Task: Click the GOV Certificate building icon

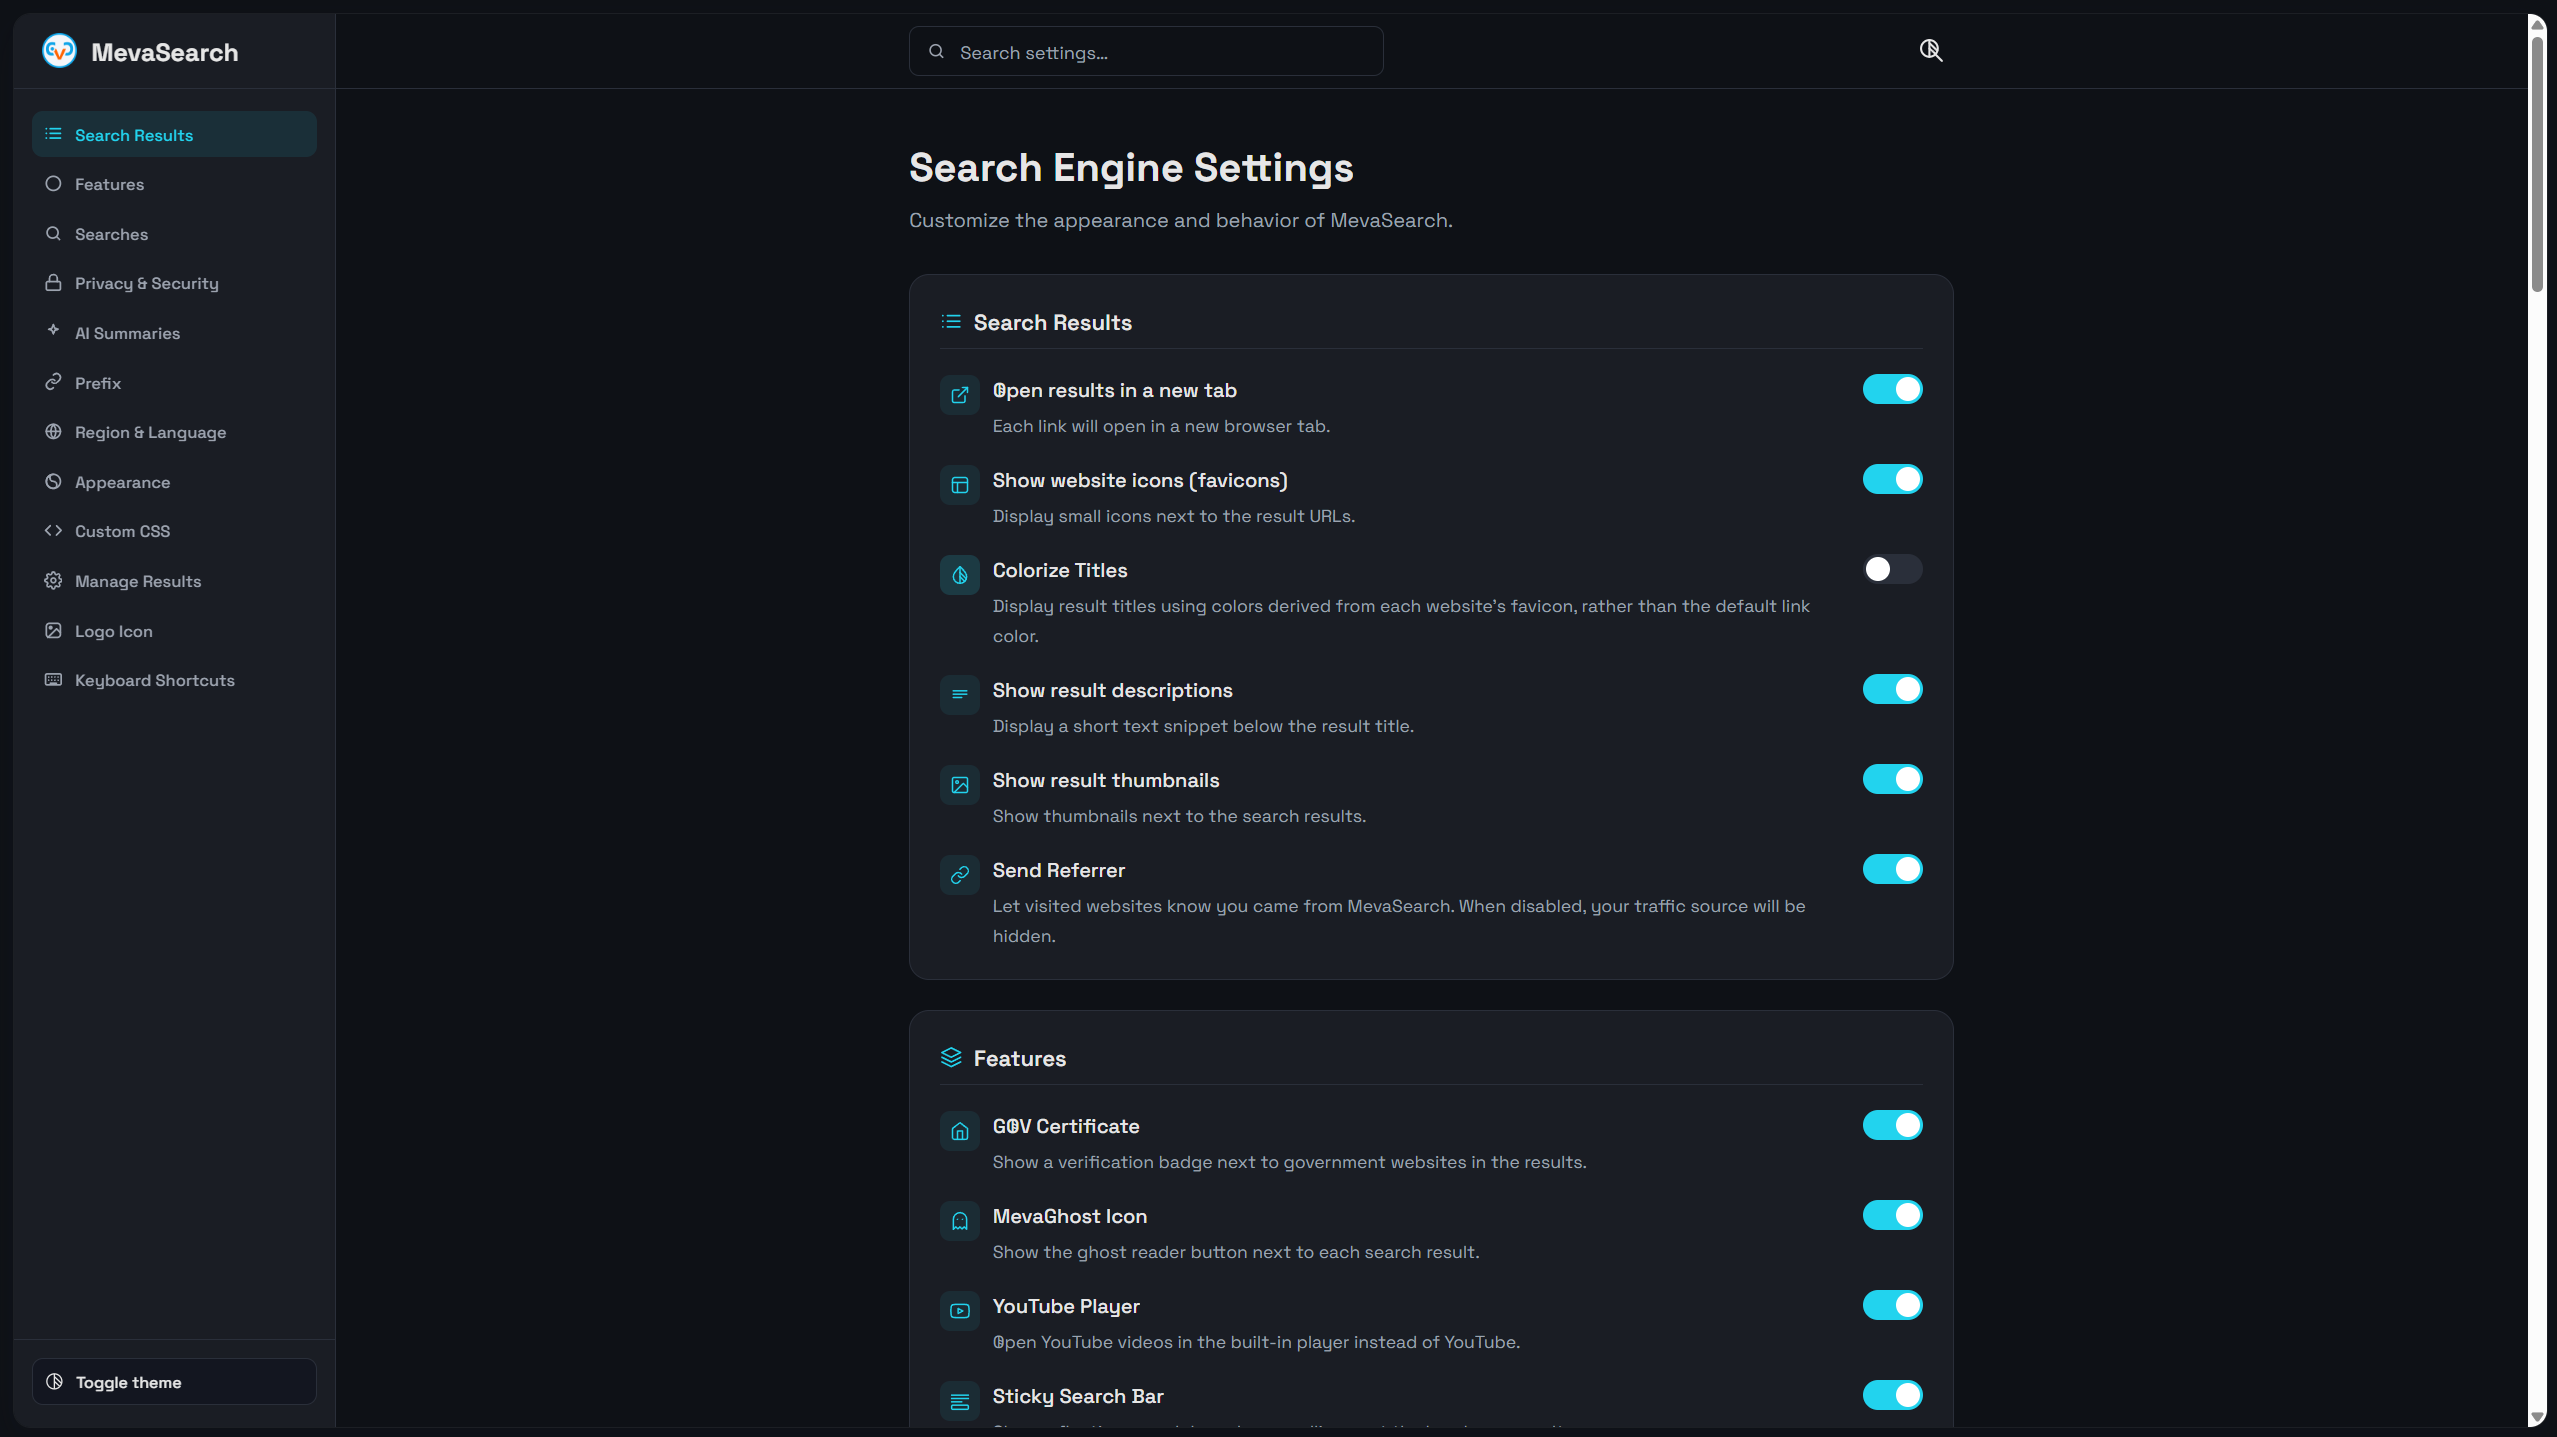Action: [x=959, y=1131]
